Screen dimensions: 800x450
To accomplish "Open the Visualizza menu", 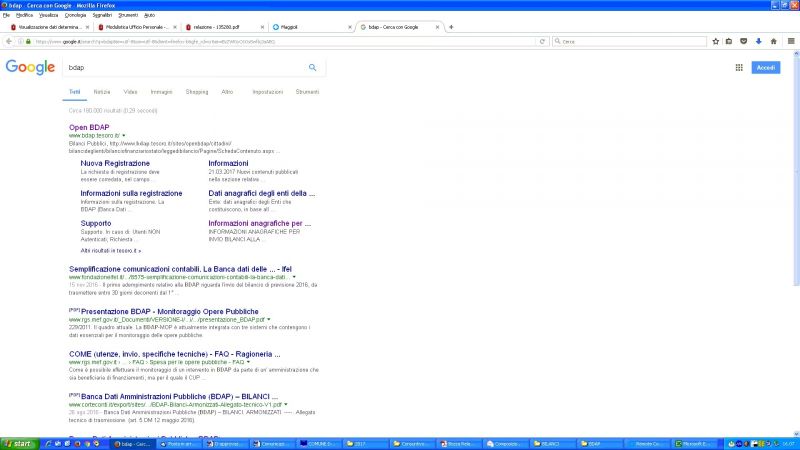I will tap(48, 15).
